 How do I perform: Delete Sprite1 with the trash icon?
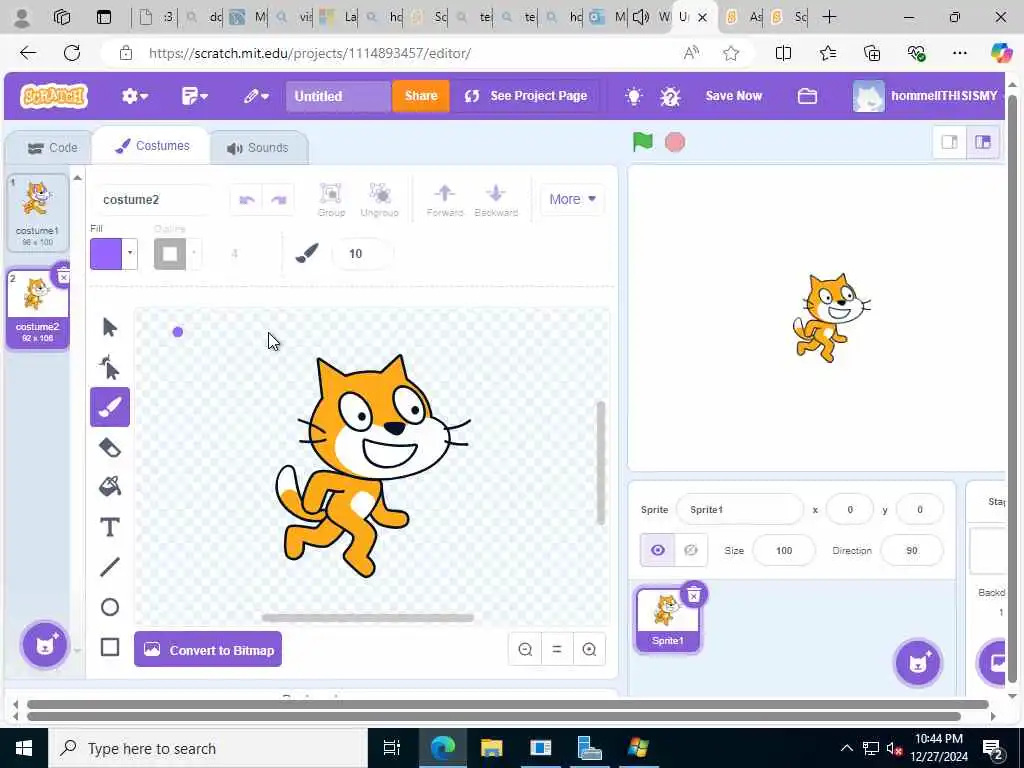(x=694, y=594)
